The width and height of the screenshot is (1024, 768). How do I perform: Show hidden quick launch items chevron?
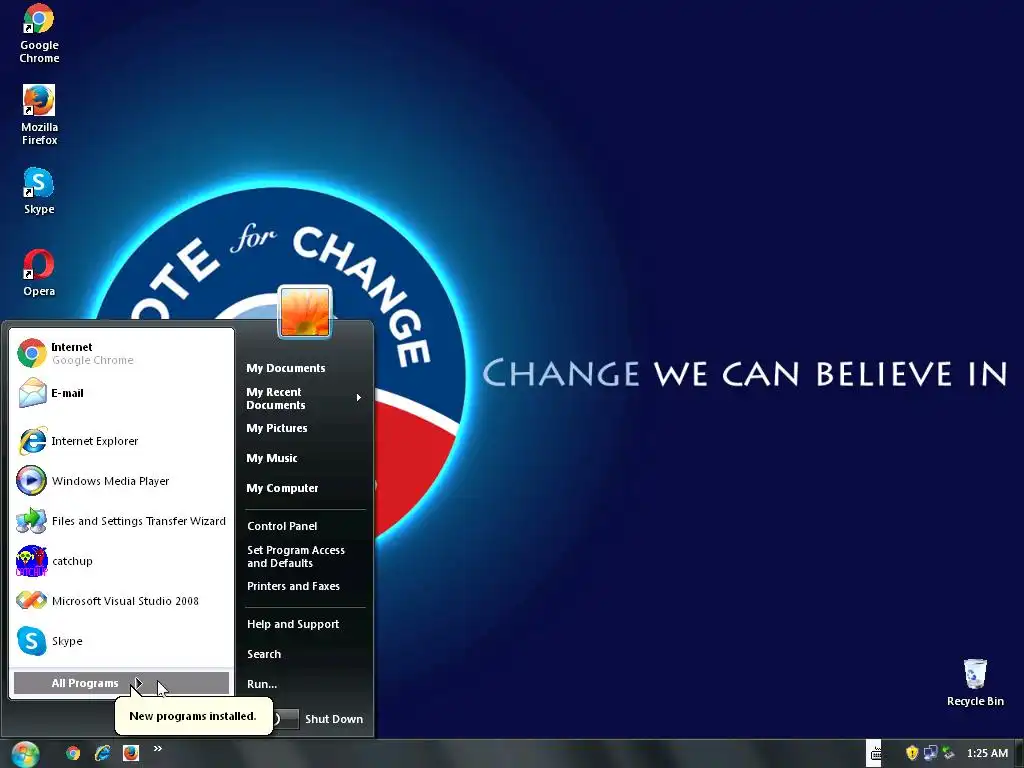tap(157, 748)
